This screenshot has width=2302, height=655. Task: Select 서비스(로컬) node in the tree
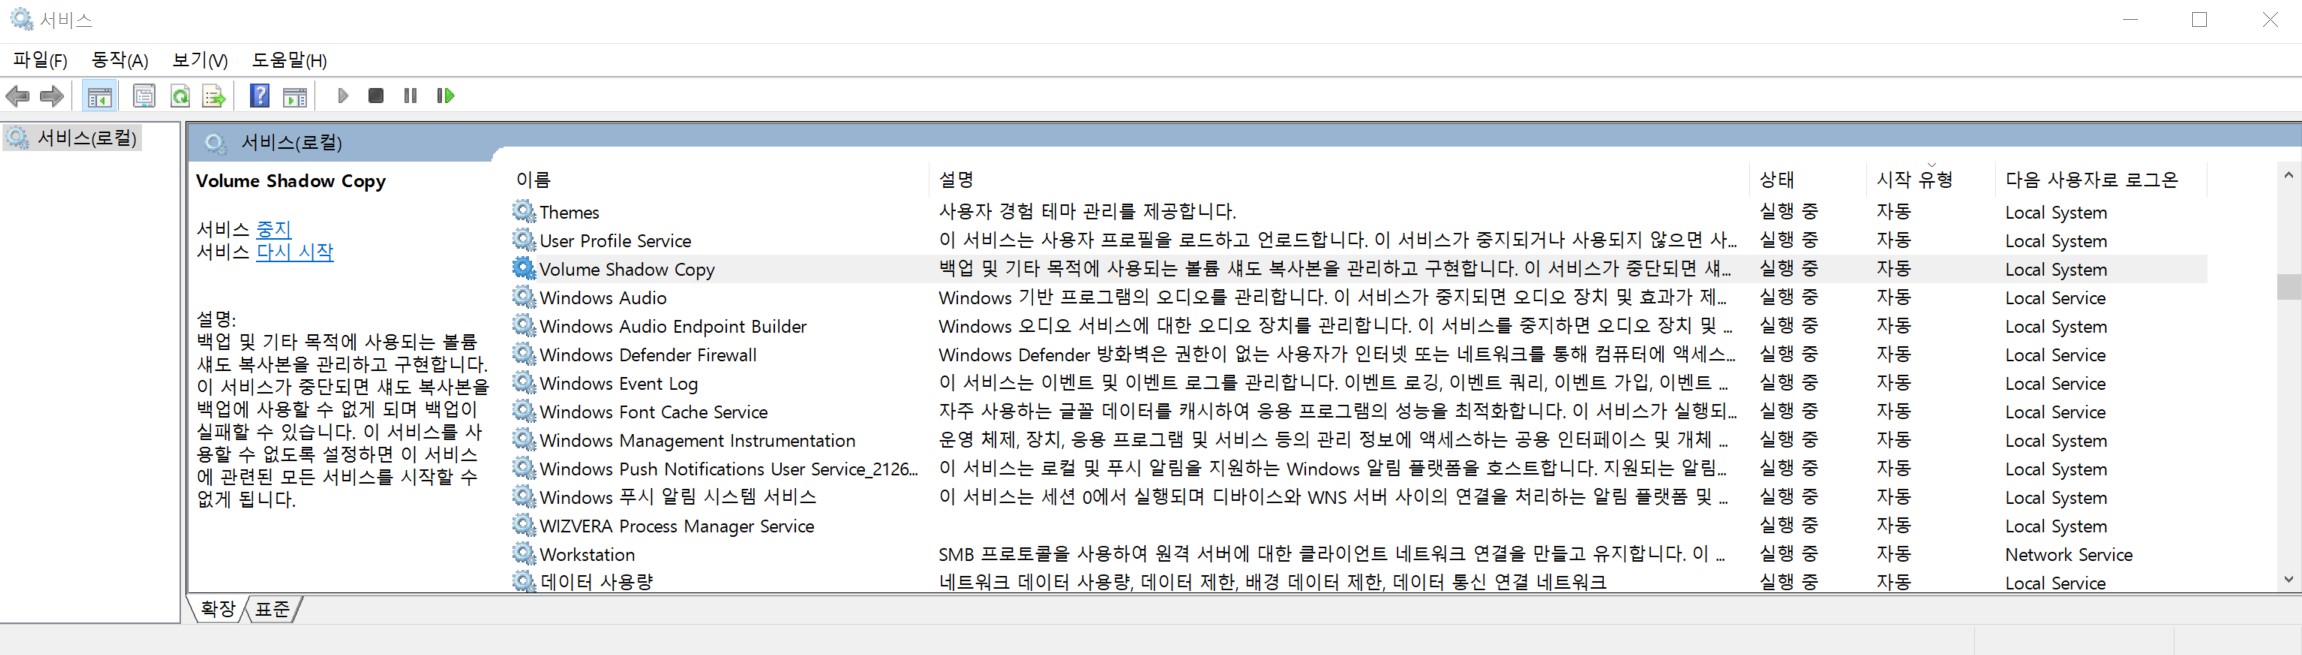click(x=73, y=138)
